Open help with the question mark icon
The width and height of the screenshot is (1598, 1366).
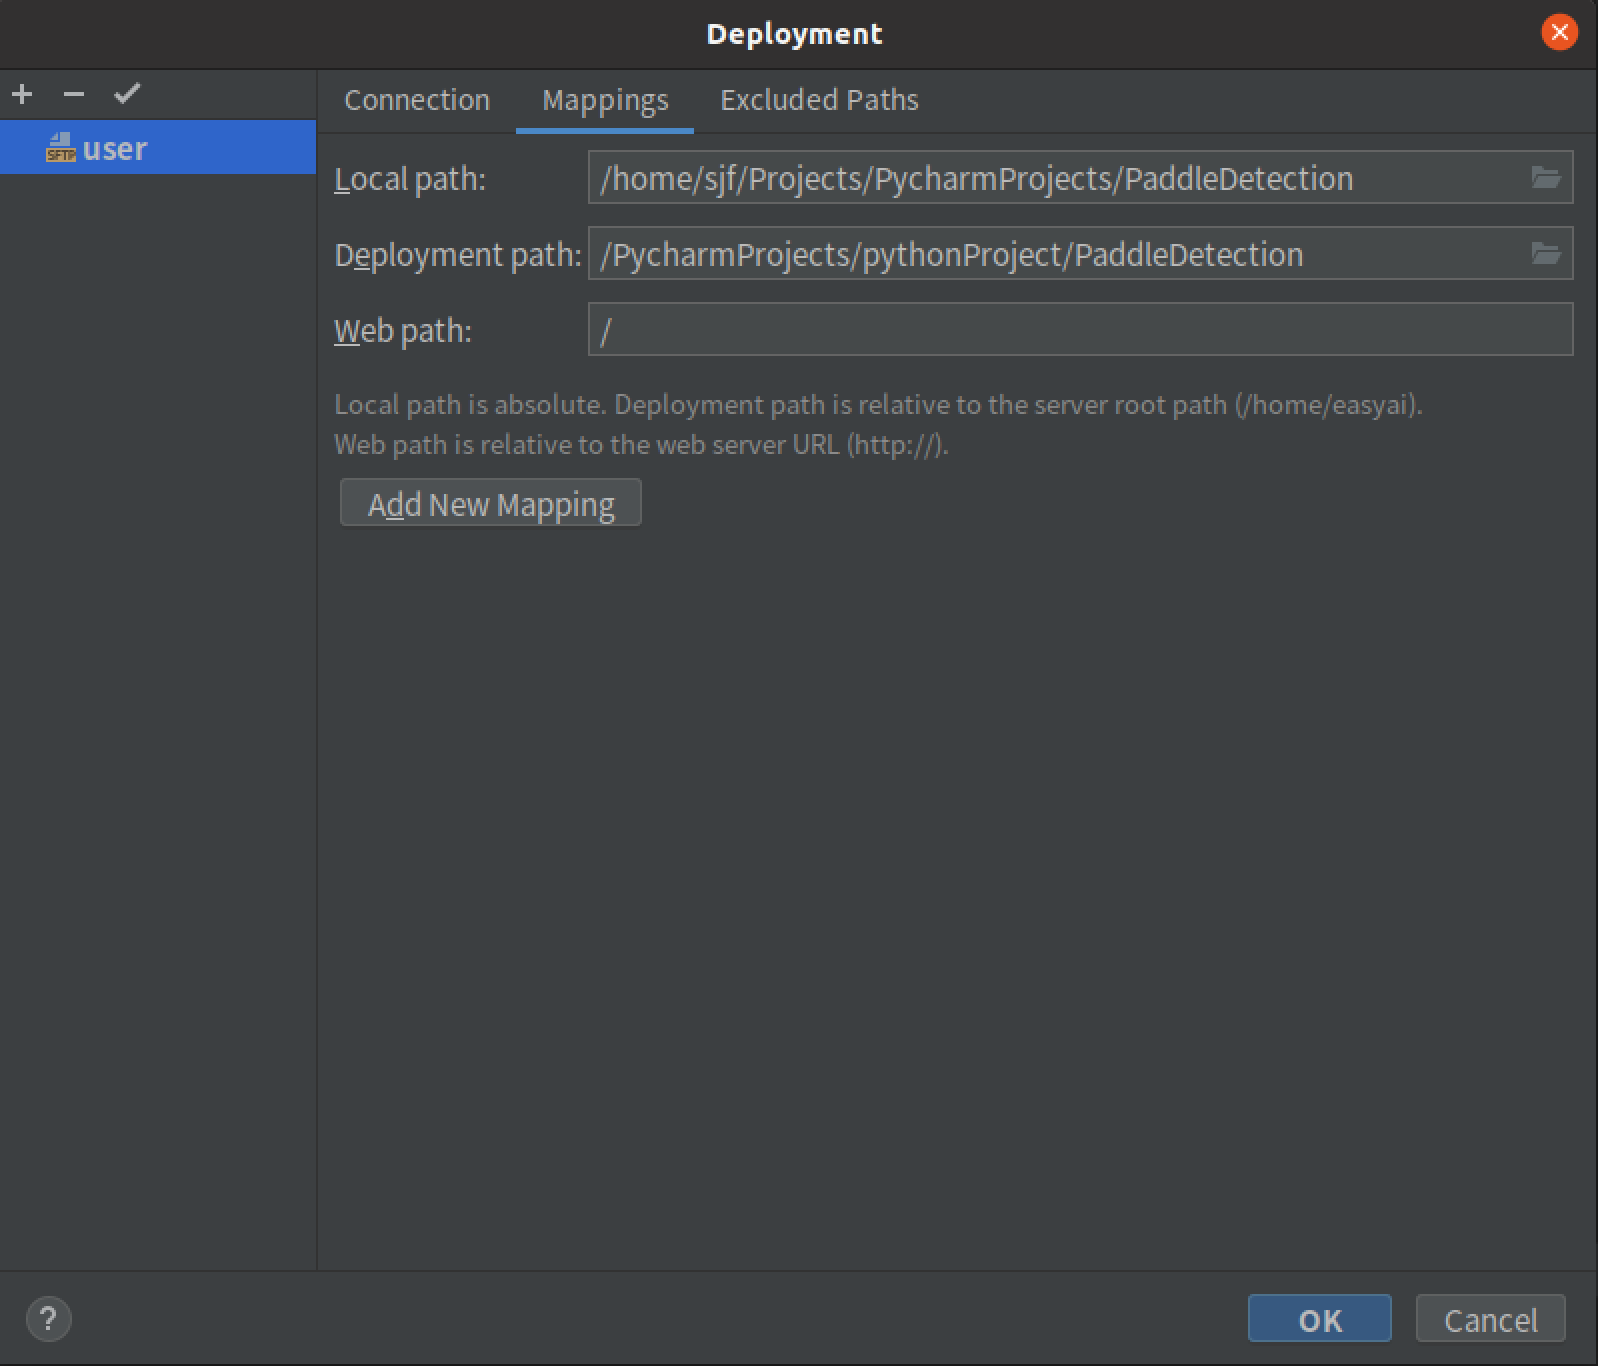click(48, 1318)
